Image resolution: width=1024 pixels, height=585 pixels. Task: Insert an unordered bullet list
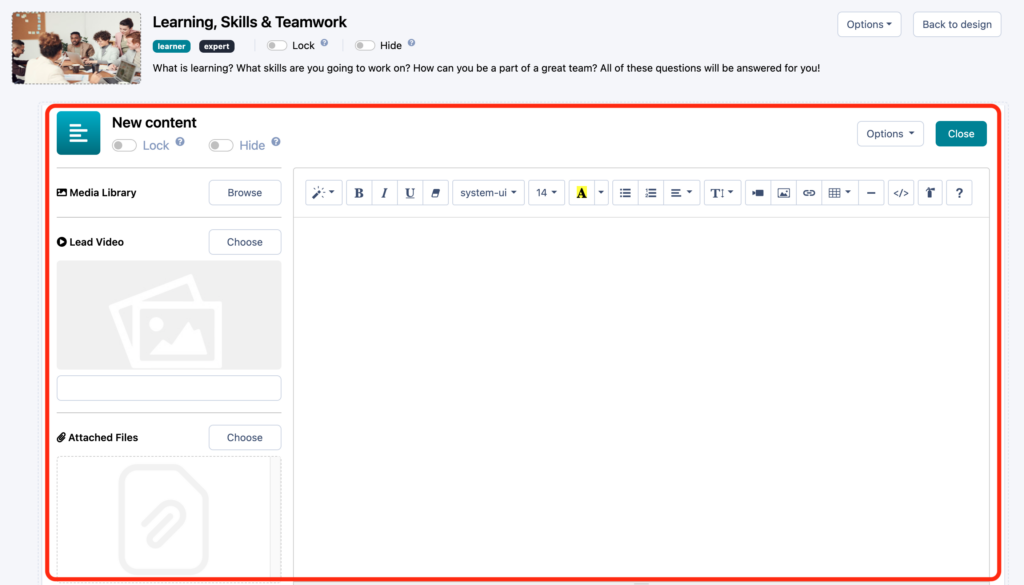625,193
